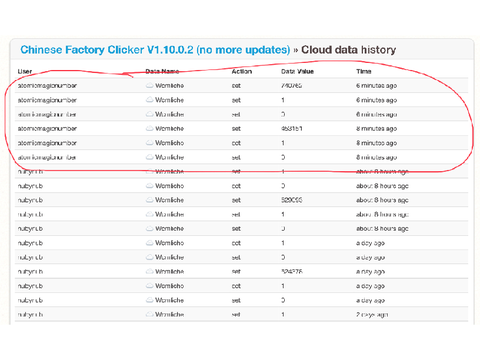This screenshot has height=360, width=480.
Task: Click the Time column header
Action: pyautogui.click(x=364, y=71)
